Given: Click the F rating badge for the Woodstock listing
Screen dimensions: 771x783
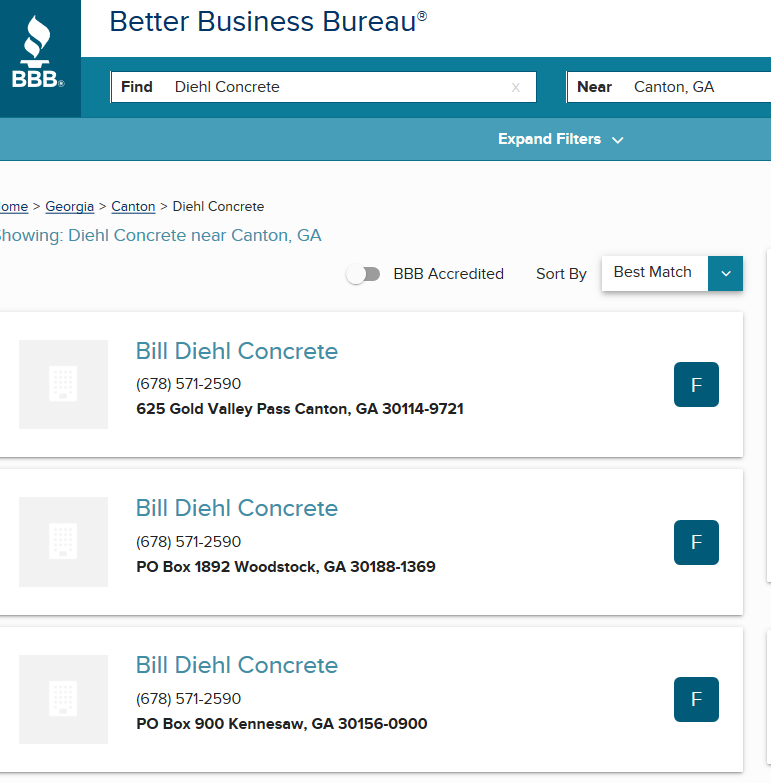Looking at the screenshot, I should (696, 542).
